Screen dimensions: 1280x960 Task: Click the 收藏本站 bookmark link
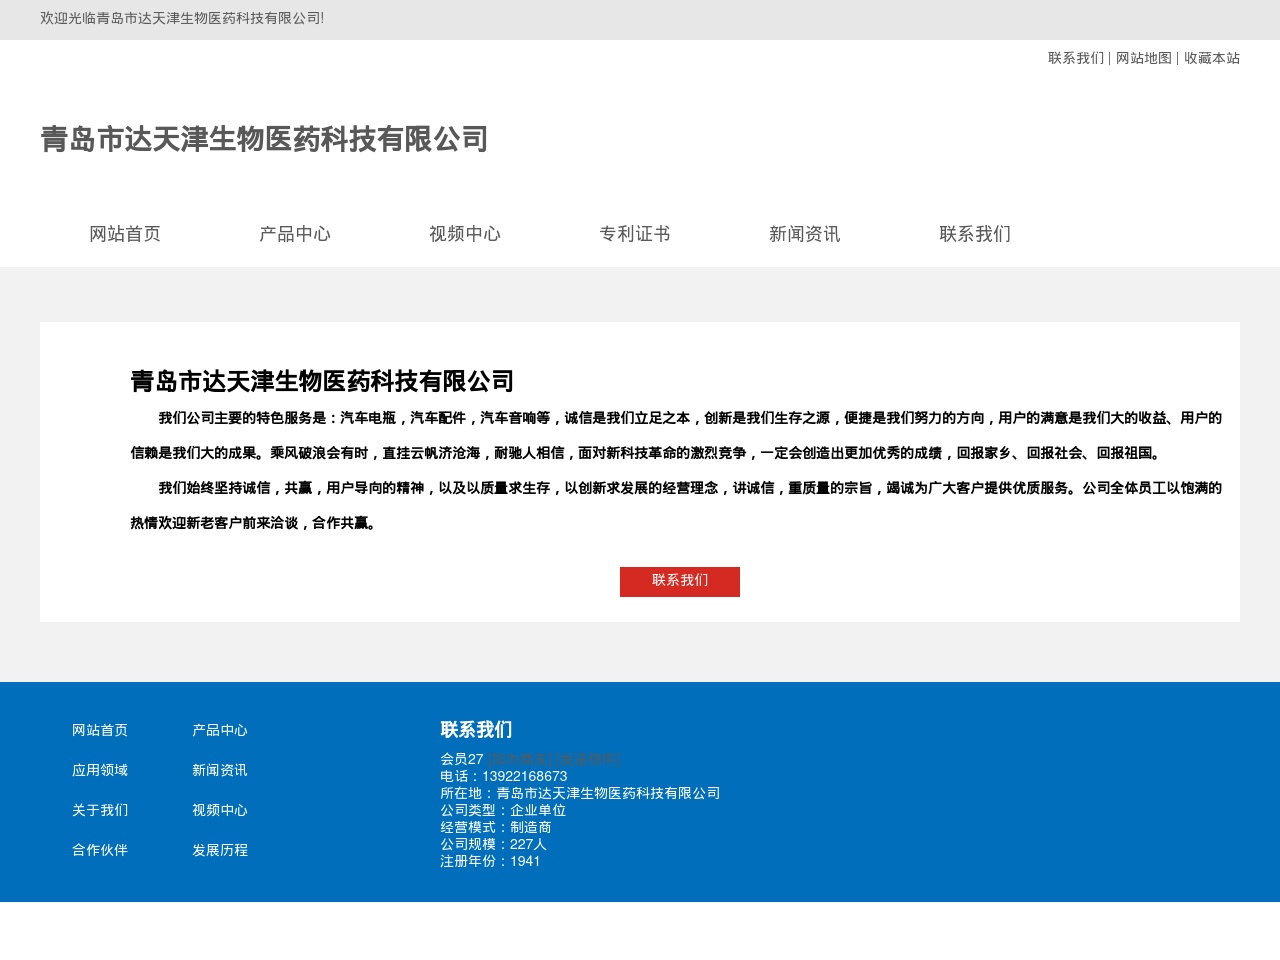coord(1212,58)
